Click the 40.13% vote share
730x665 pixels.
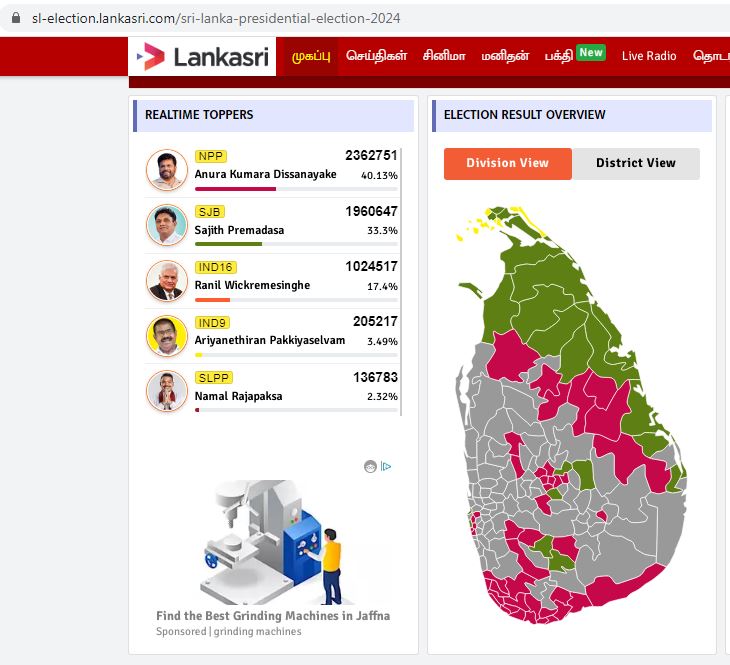pyautogui.click(x=379, y=176)
